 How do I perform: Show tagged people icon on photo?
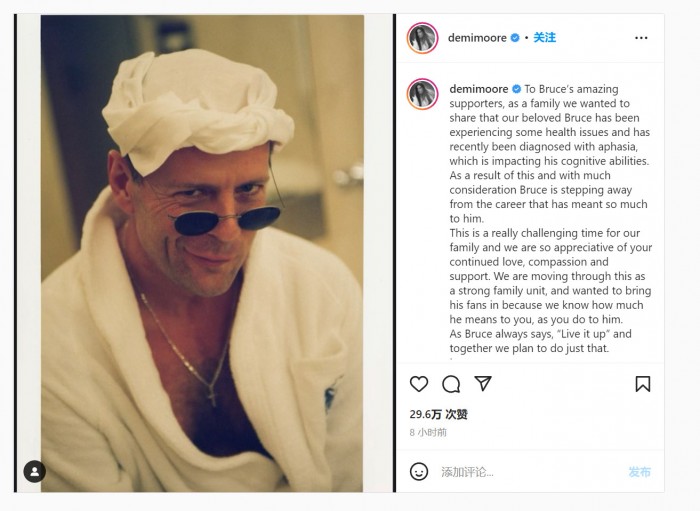coord(34,471)
